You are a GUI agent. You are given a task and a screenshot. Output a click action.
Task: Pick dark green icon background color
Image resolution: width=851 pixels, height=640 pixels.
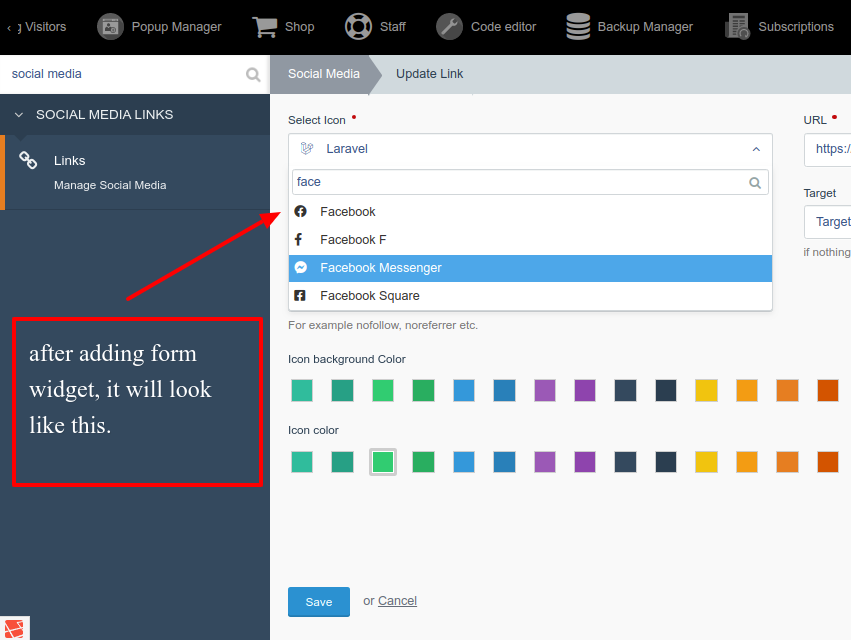coord(423,390)
